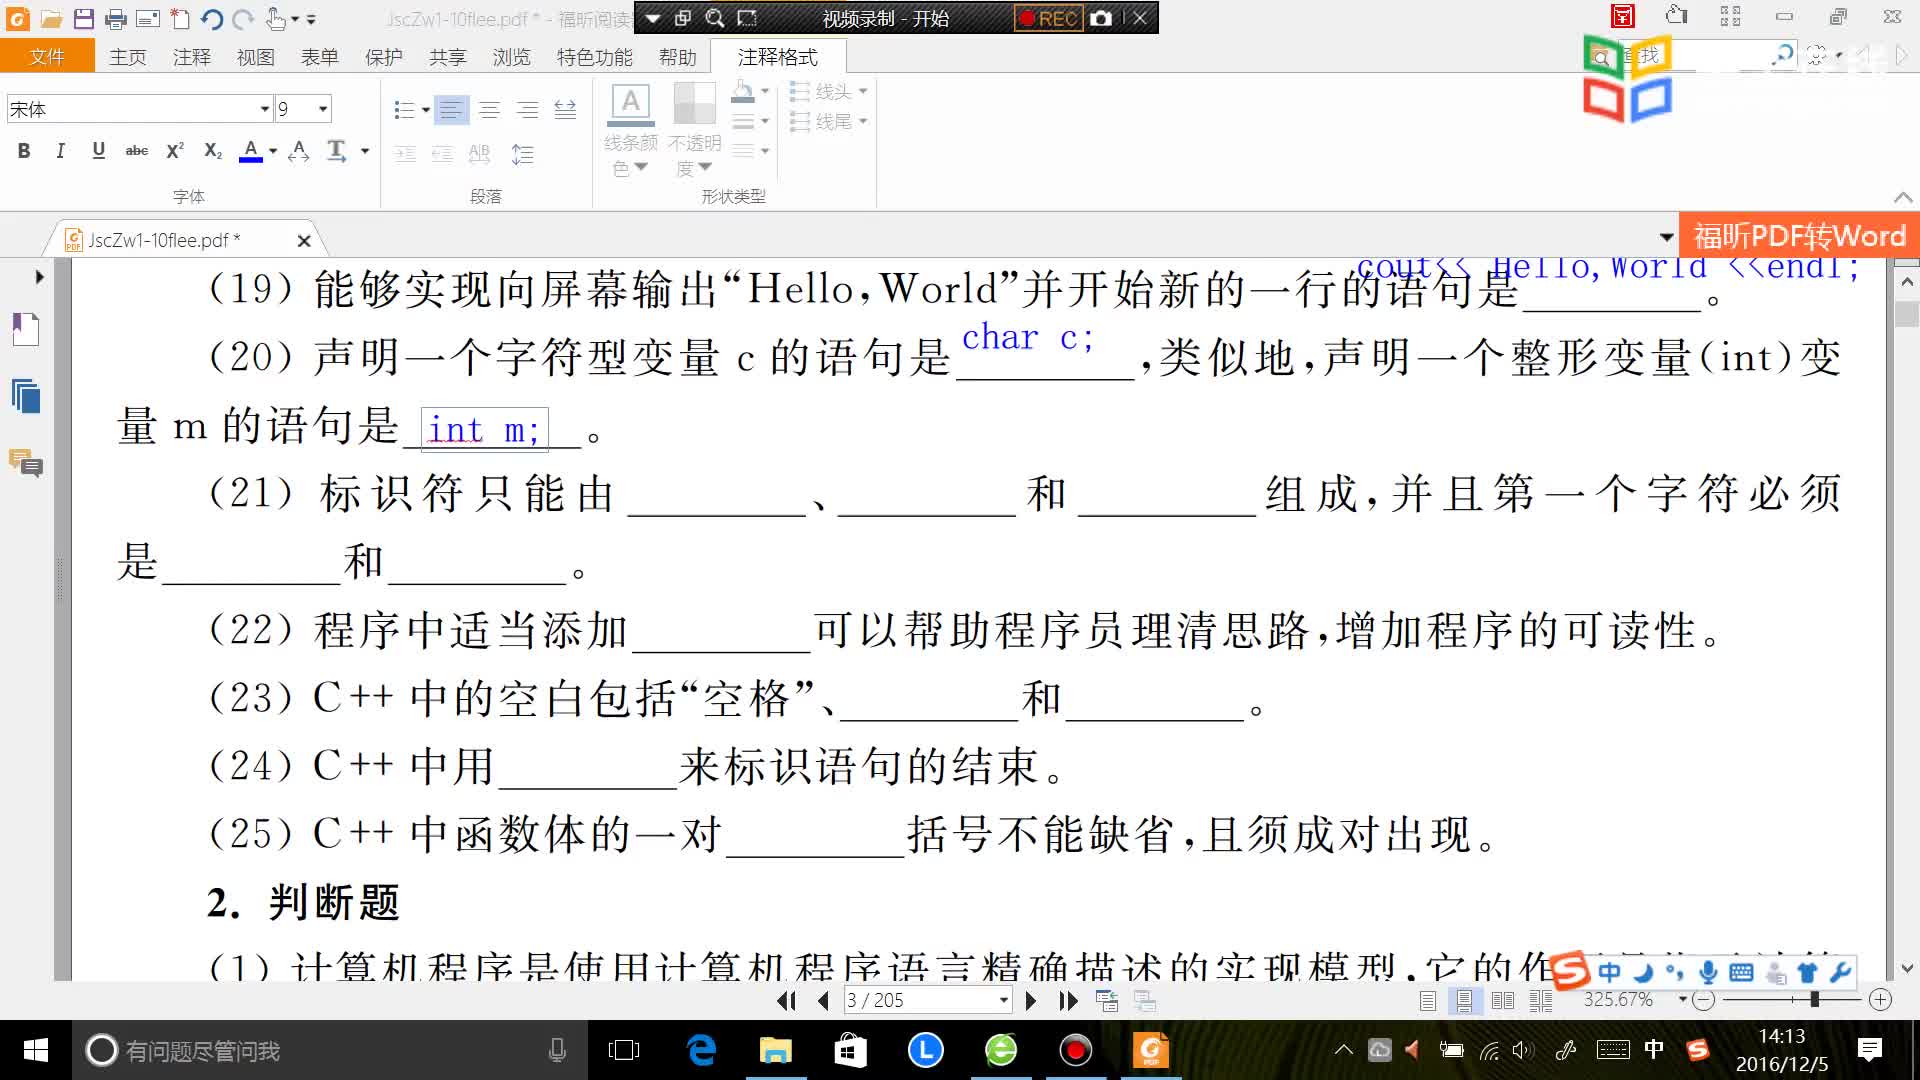Open the 帮助 tab
1920x1080 pixels.
[678, 57]
